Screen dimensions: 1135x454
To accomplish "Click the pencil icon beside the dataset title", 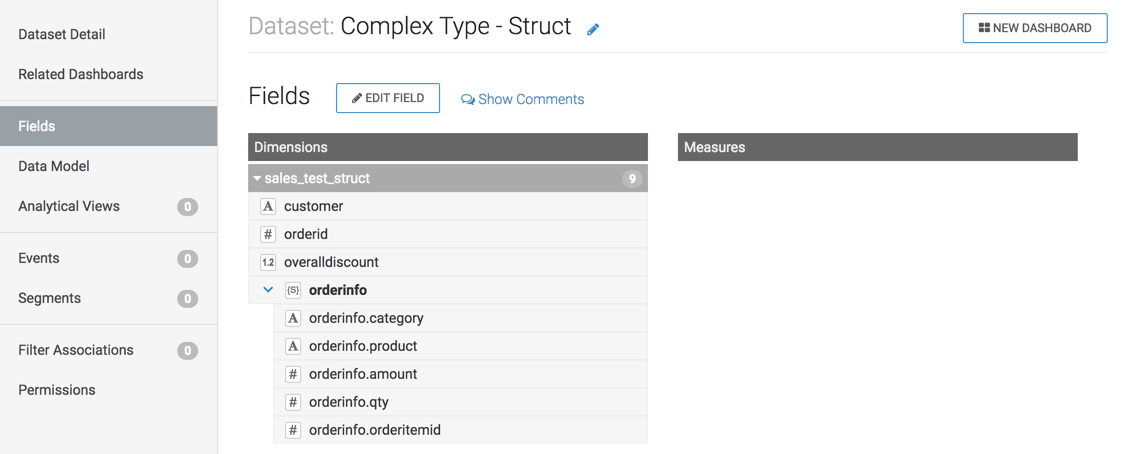I will click(x=593, y=29).
